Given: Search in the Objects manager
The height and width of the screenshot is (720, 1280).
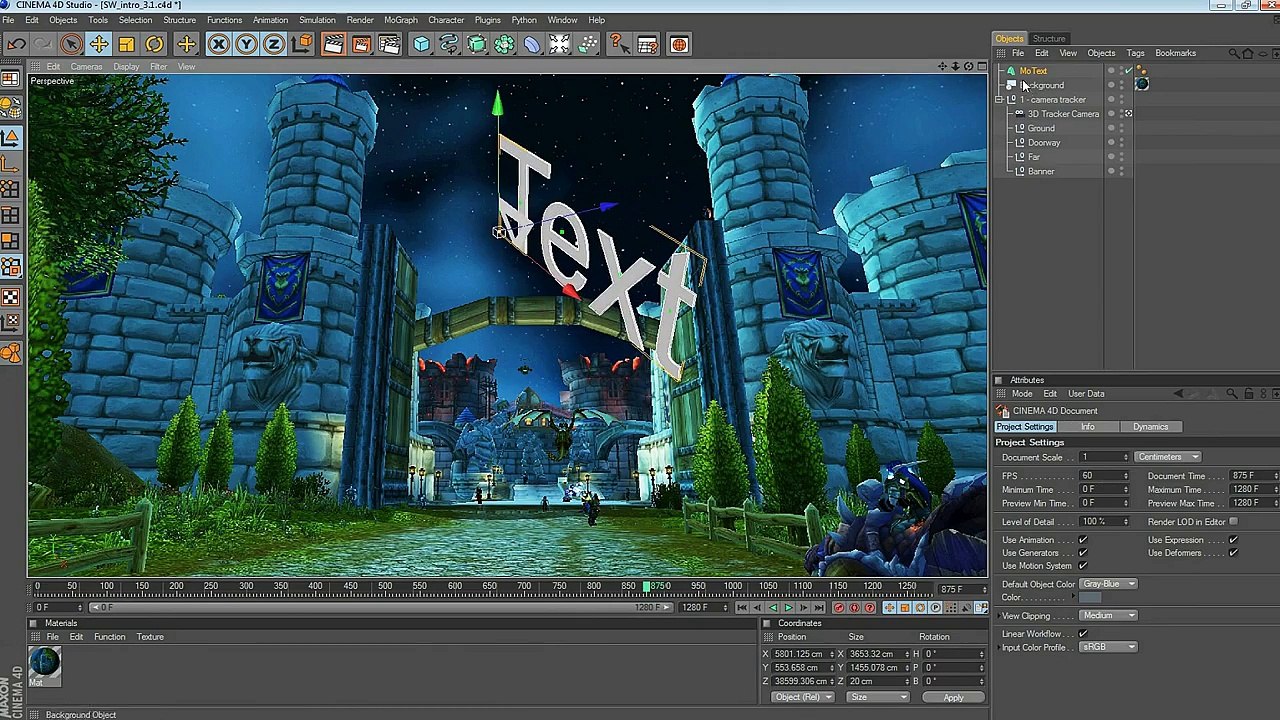Looking at the screenshot, I should tap(1234, 53).
